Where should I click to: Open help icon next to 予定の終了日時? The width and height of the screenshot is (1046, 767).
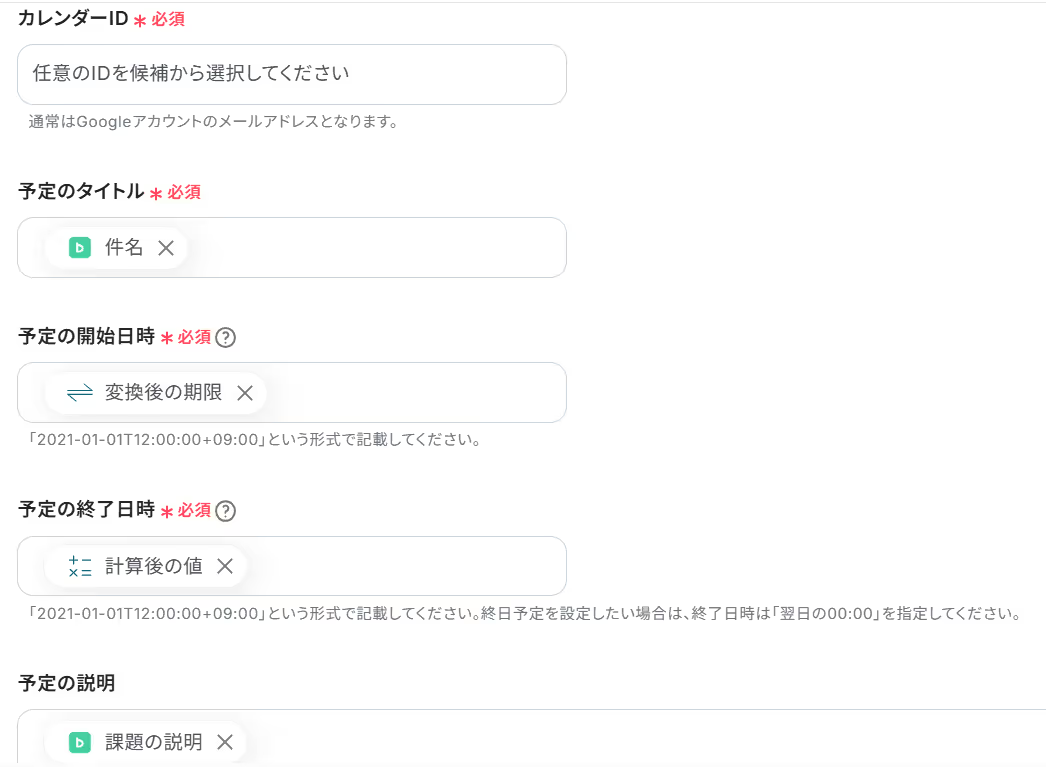(x=225, y=511)
